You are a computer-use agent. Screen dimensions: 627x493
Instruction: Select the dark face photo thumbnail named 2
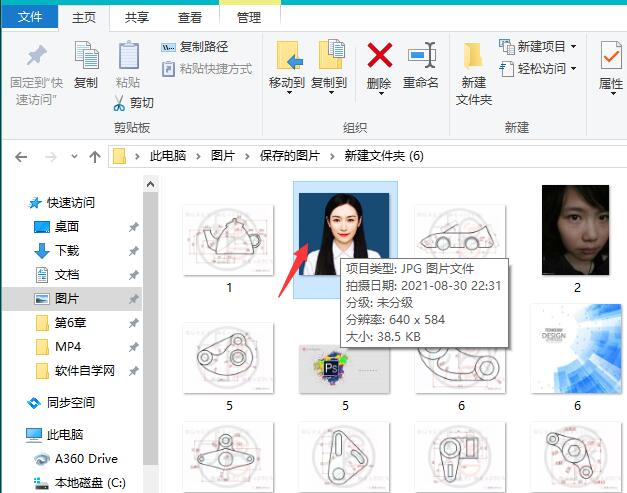pyautogui.click(x=575, y=230)
